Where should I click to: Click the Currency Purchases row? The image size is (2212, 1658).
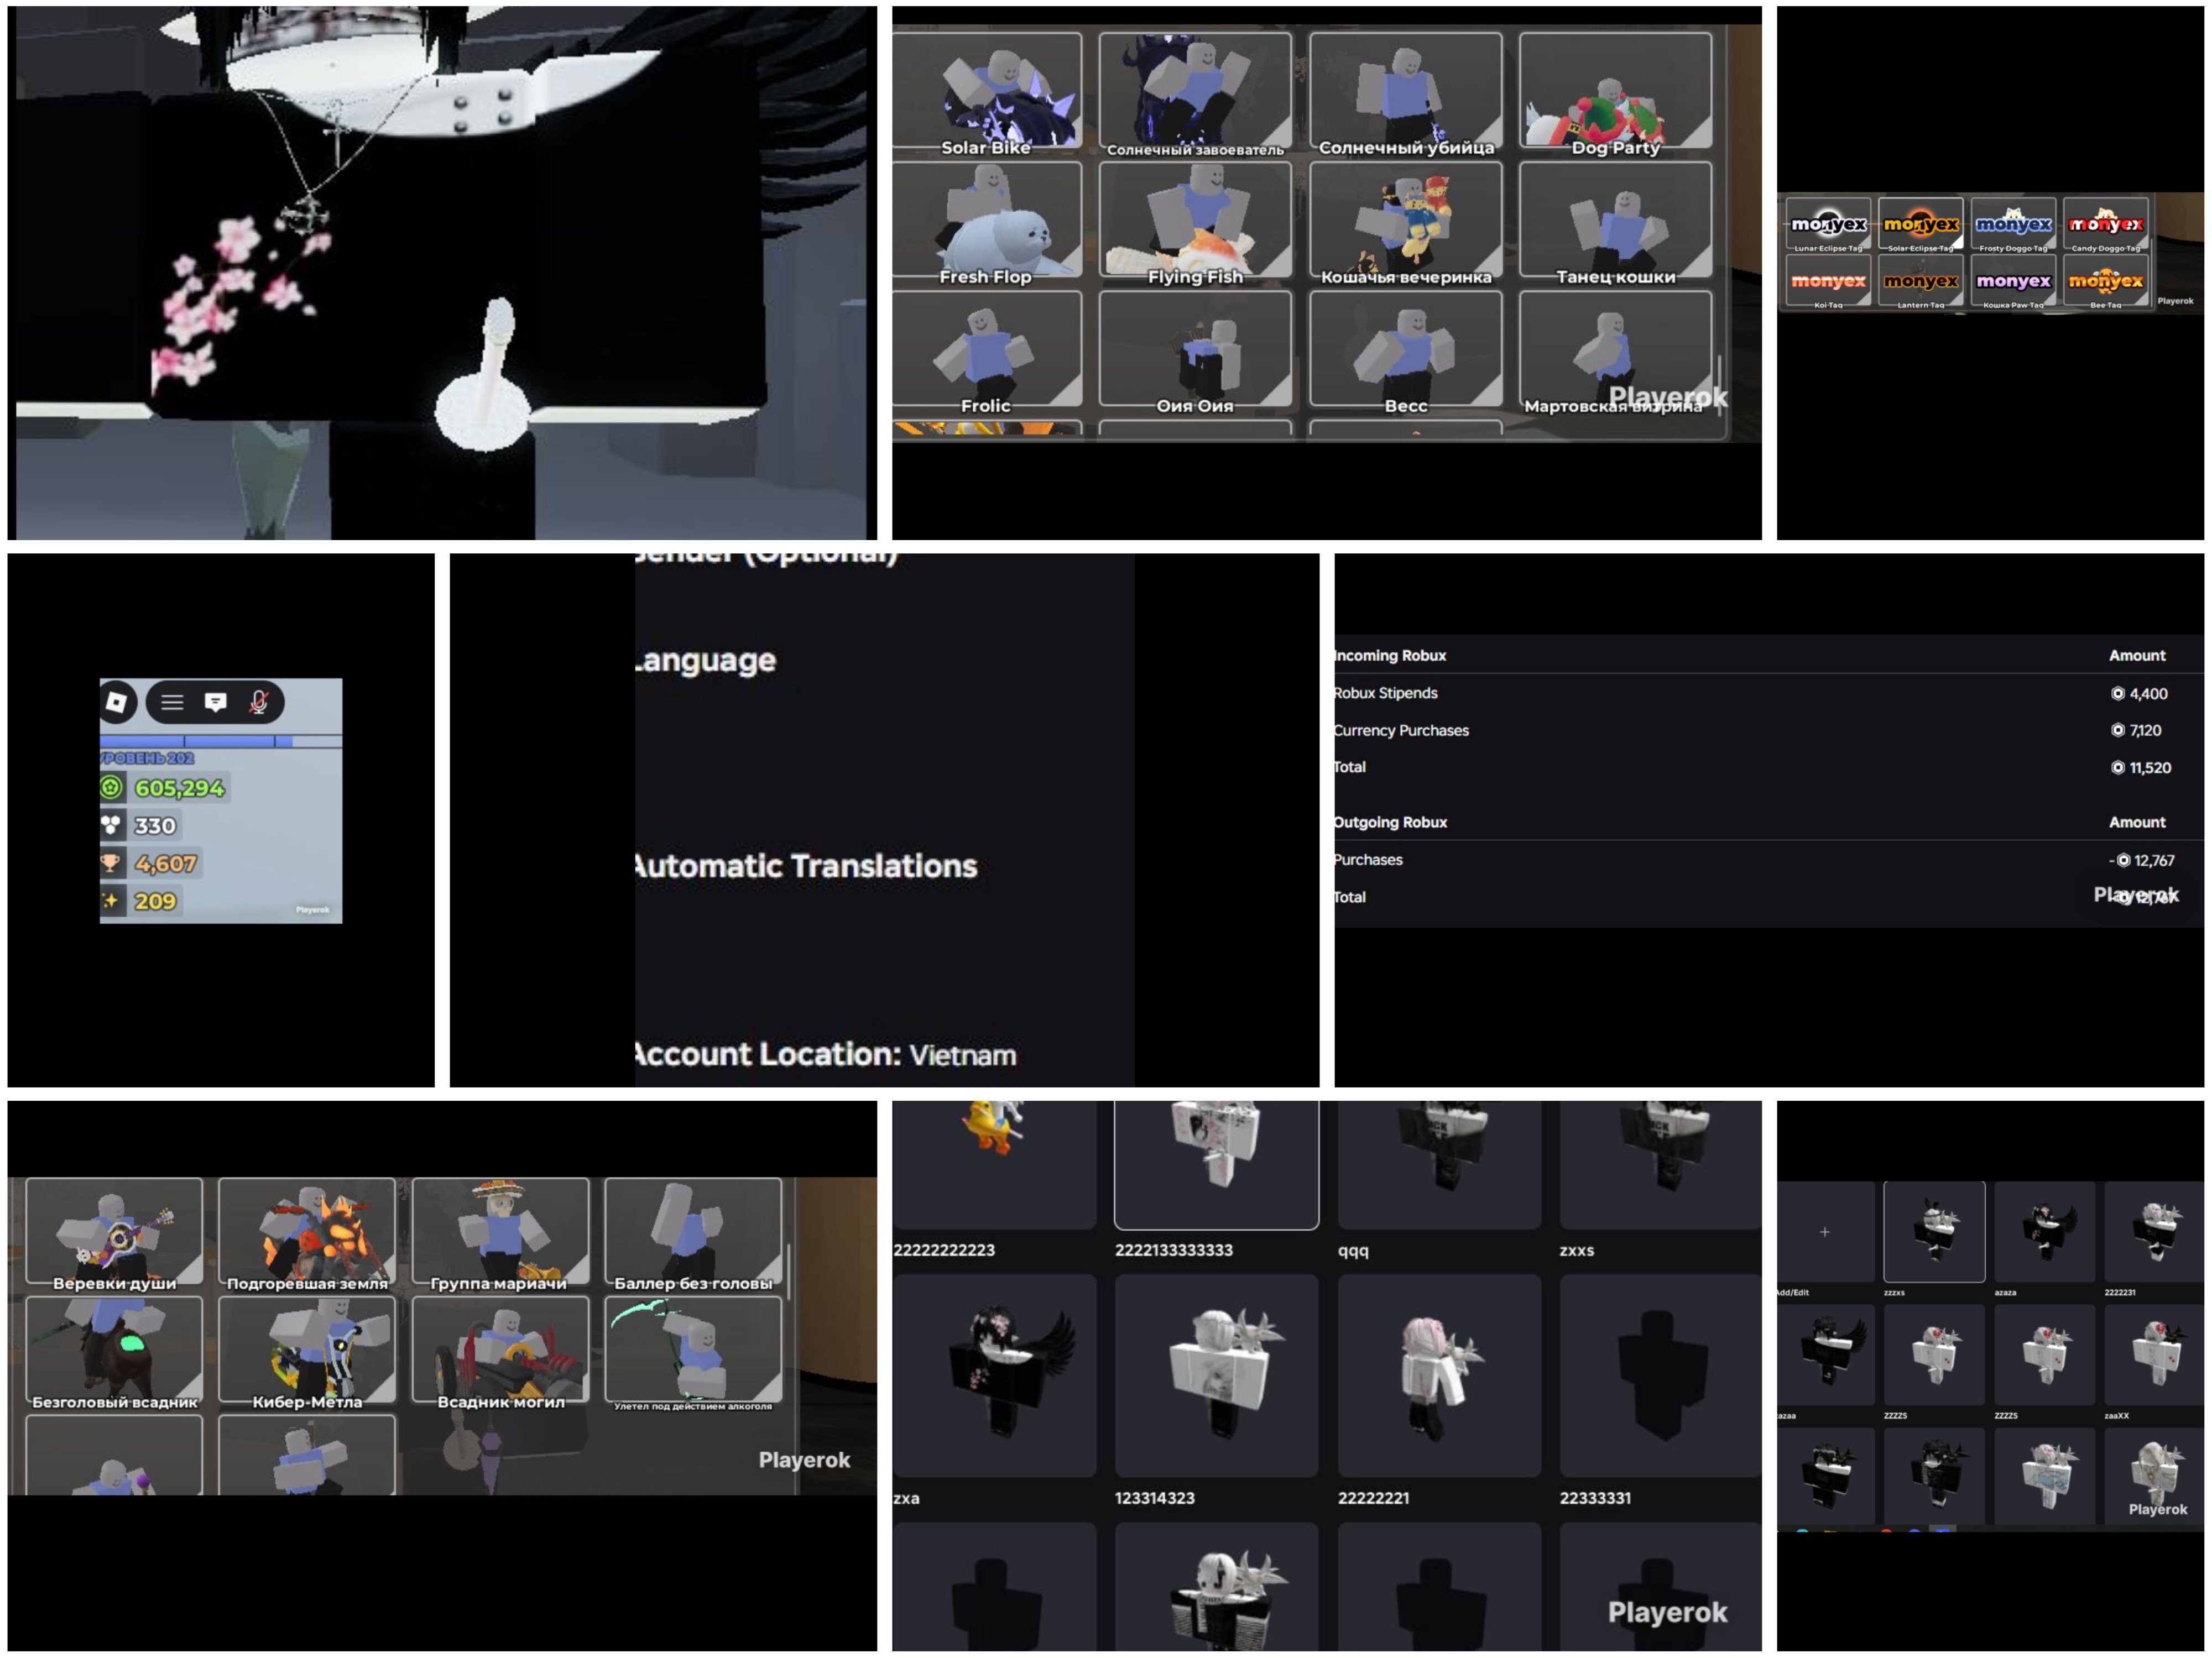[x=1769, y=730]
